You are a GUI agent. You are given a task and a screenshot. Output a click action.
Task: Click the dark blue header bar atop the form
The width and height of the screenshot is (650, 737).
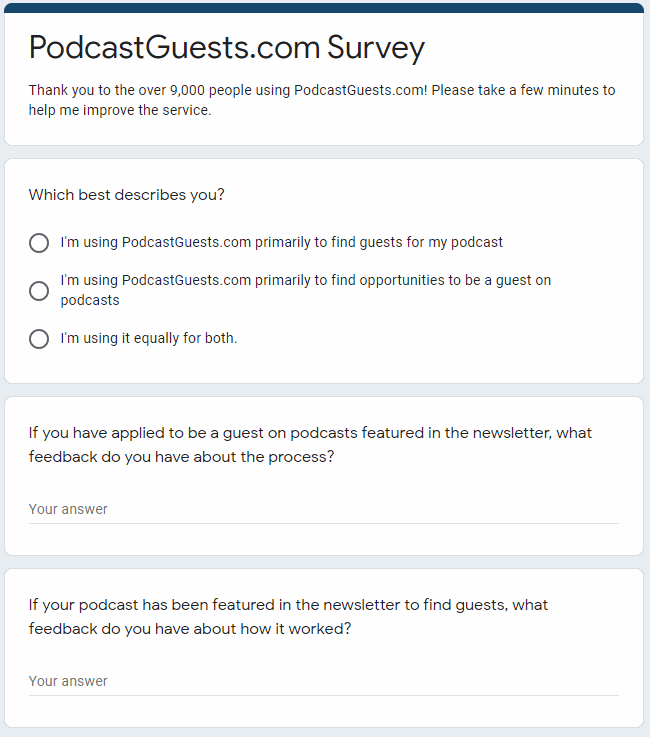coord(324,8)
